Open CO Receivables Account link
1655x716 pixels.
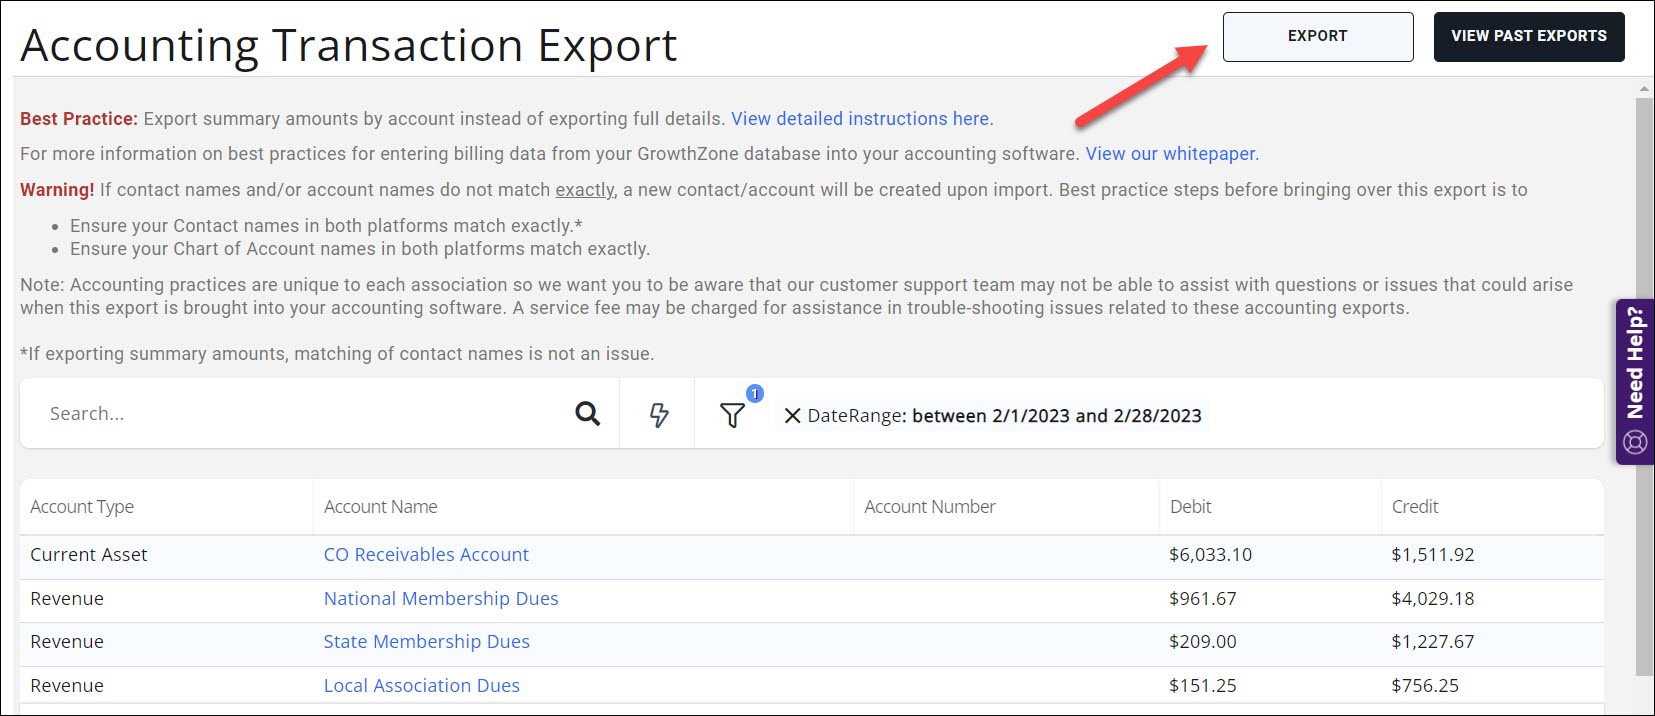pos(426,555)
